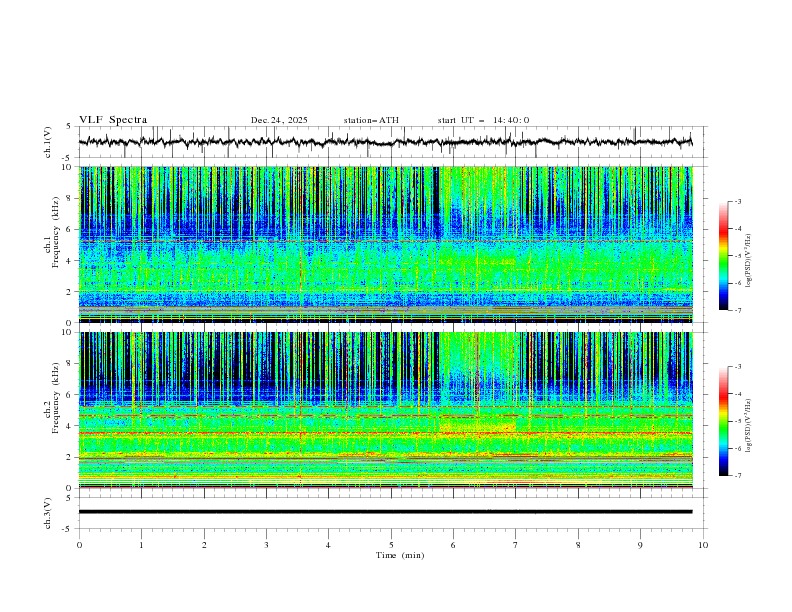
Task: Click the "6" tick on the time axis
Action: (453, 545)
